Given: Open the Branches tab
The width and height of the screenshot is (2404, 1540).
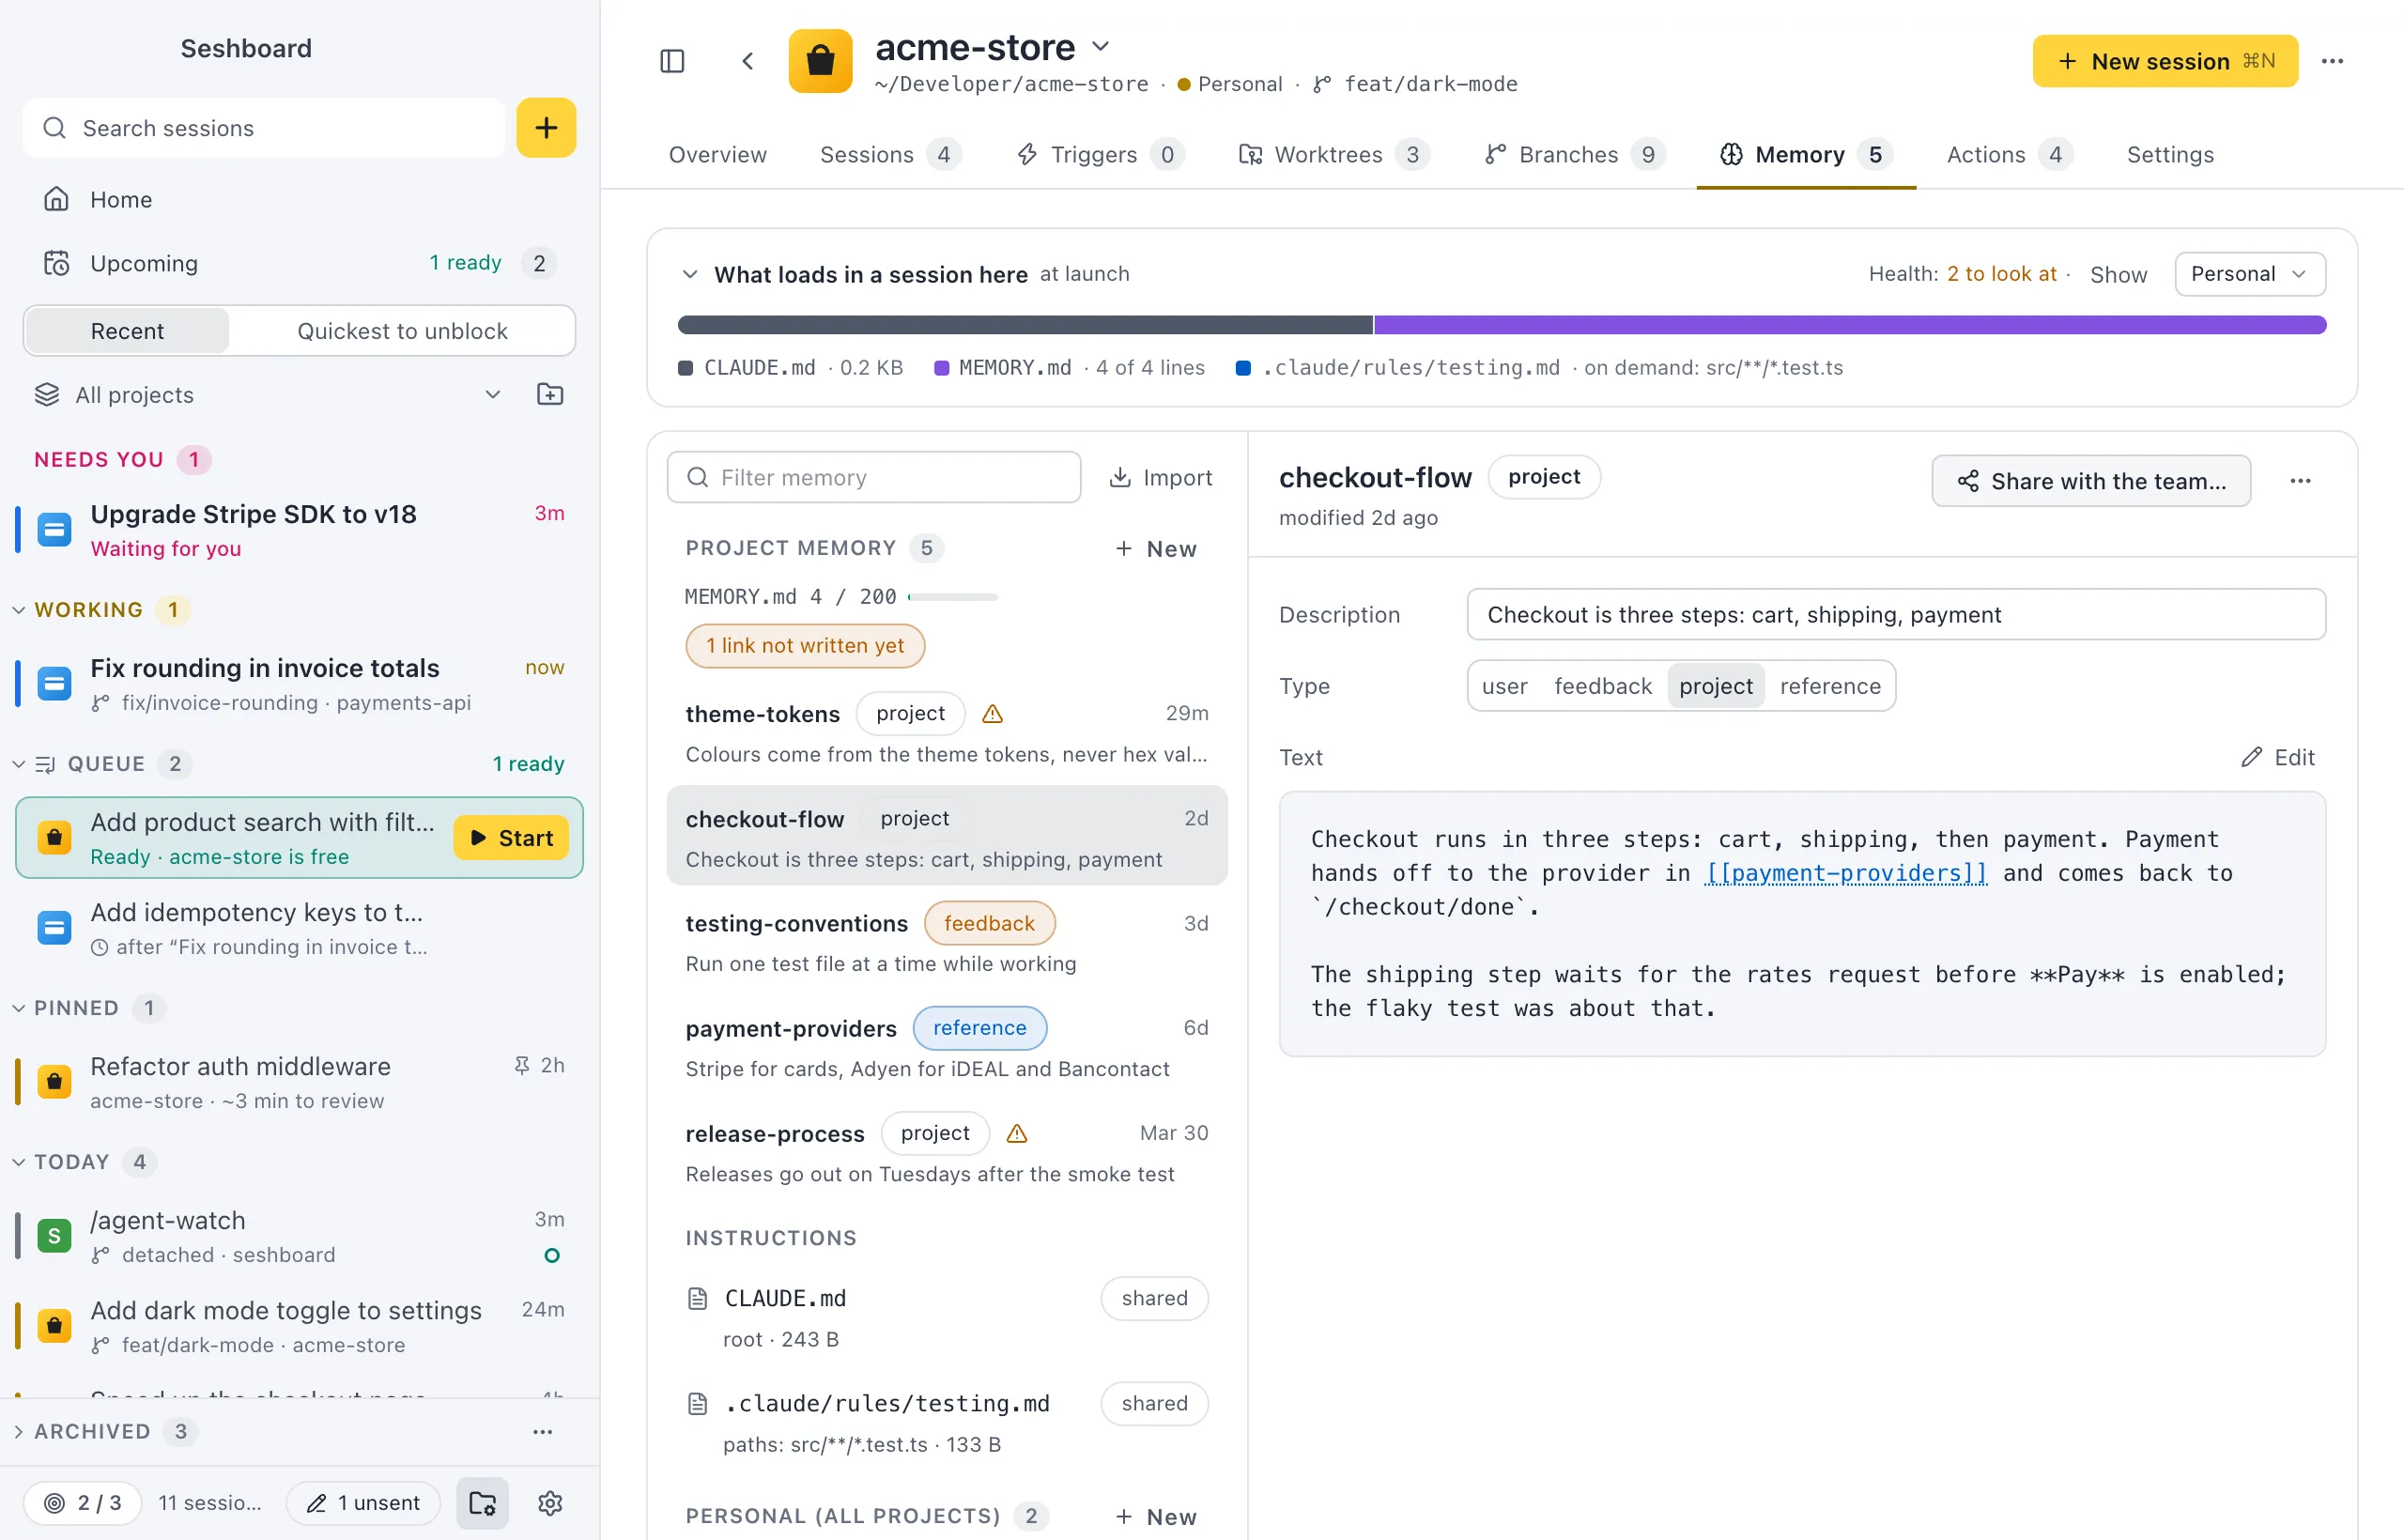Looking at the screenshot, I should (x=1574, y=154).
